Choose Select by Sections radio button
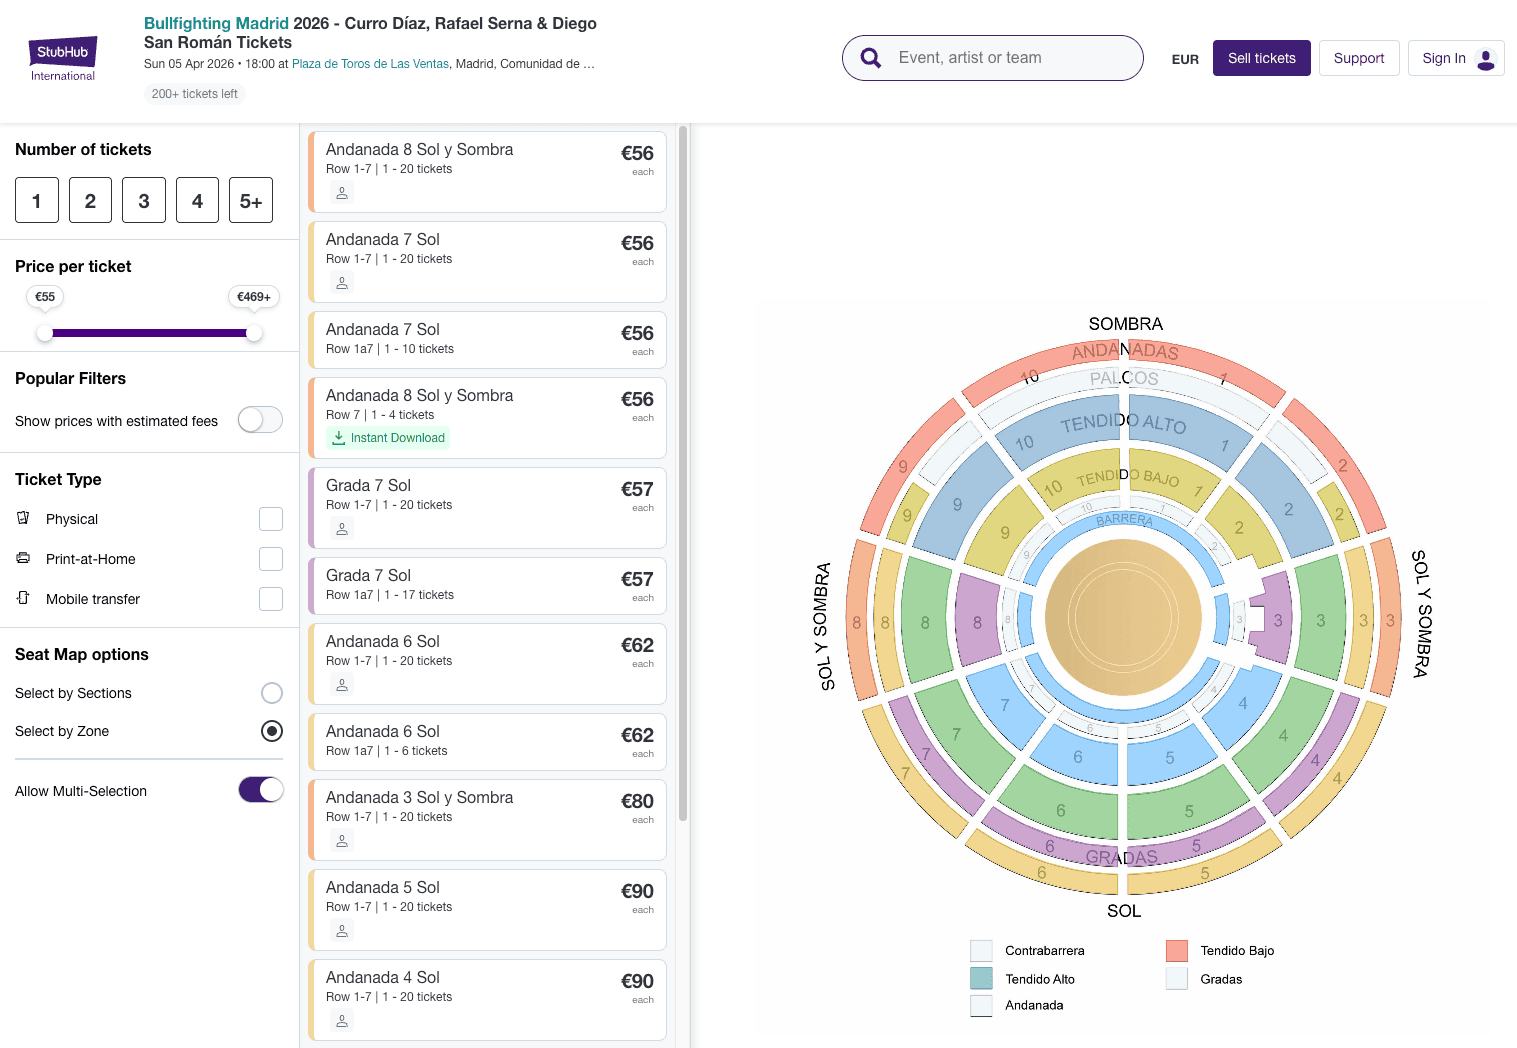The height and width of the screenshot is (1048, 1517). coord(272,693)
